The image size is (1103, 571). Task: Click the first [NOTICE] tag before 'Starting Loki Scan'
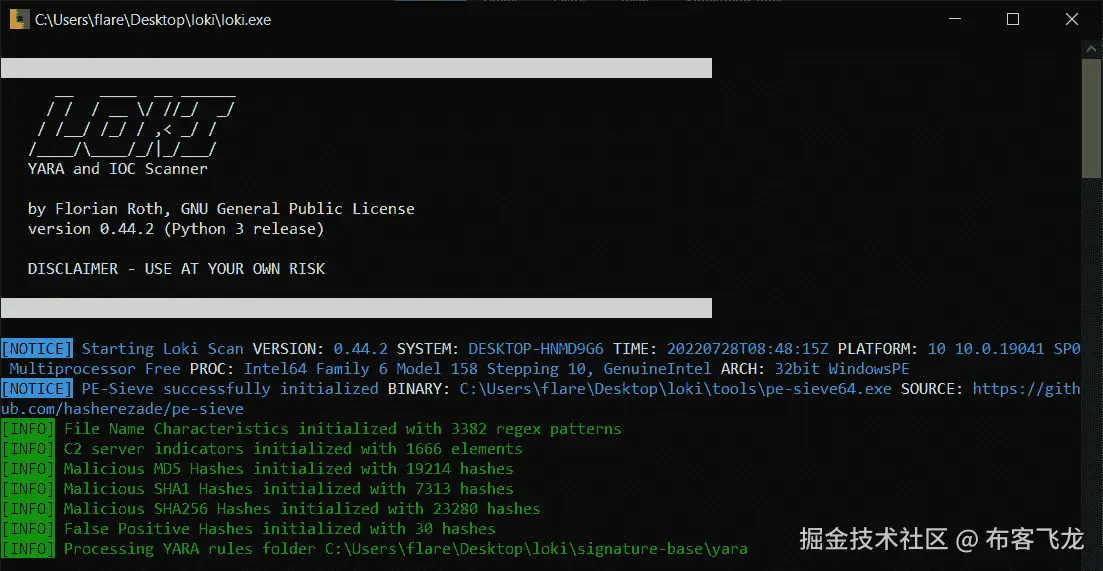(x=37, y=348)
